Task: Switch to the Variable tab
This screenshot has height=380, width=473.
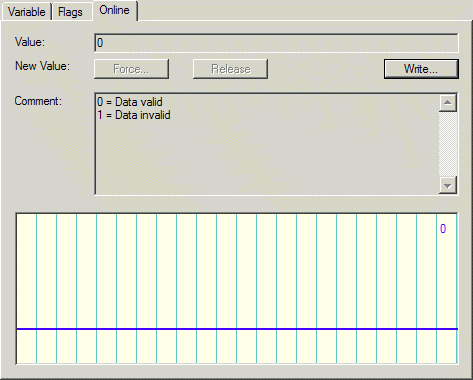Action: pos(26,12)
